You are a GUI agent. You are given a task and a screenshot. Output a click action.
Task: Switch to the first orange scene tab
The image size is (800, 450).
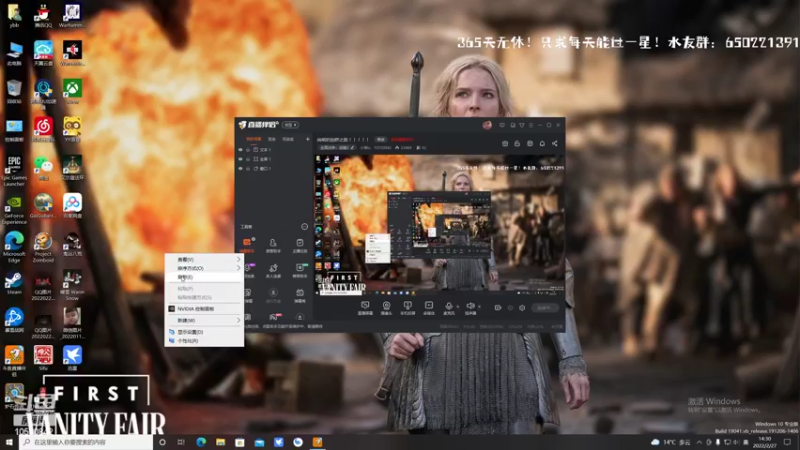tap(254, 139)
